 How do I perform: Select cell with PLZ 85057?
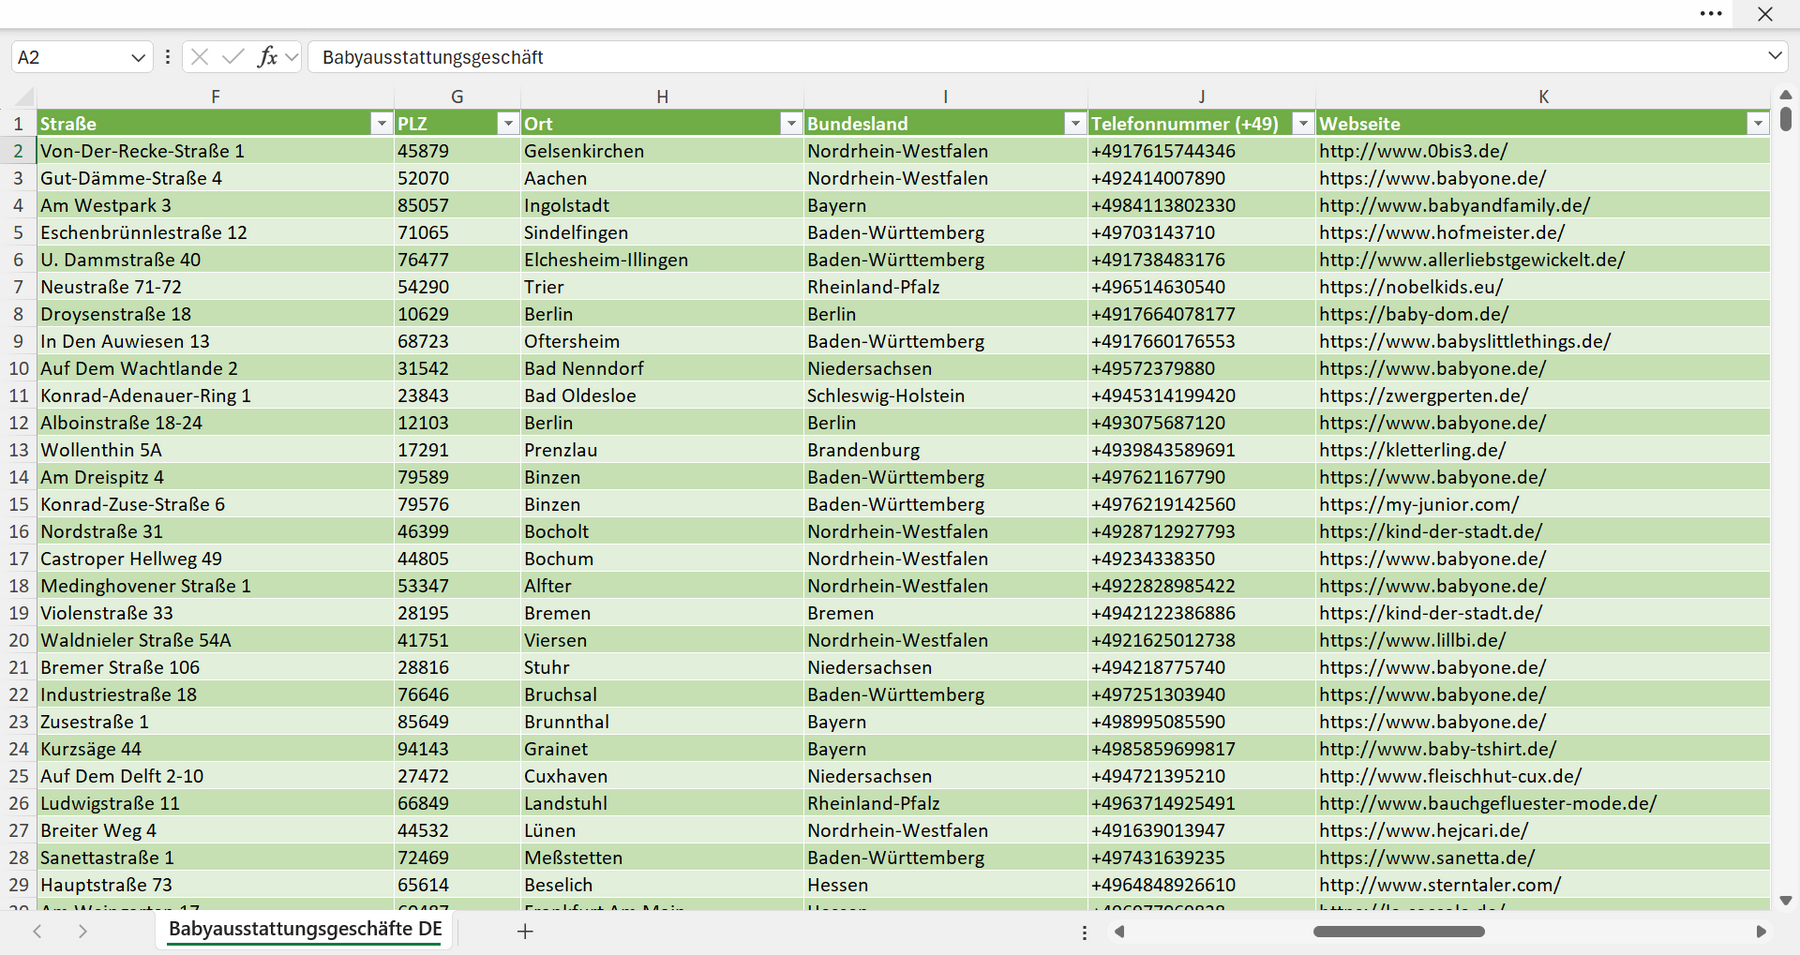click(x=457, y=205)
